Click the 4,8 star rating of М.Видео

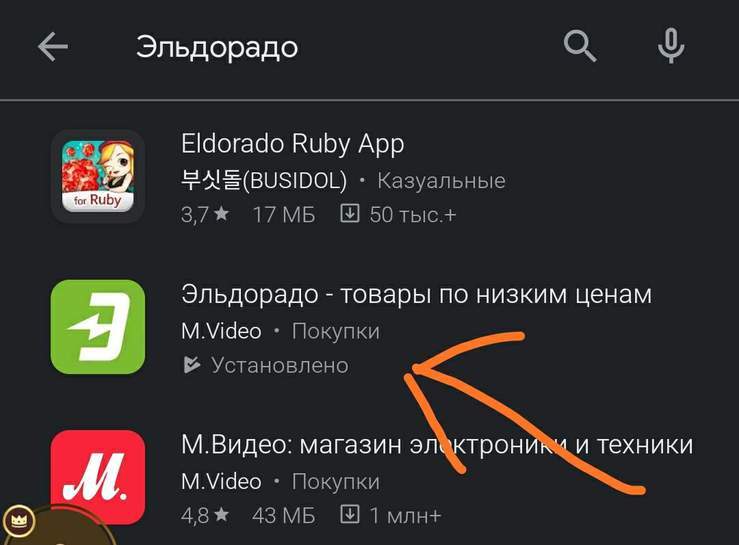pos(205,515)
